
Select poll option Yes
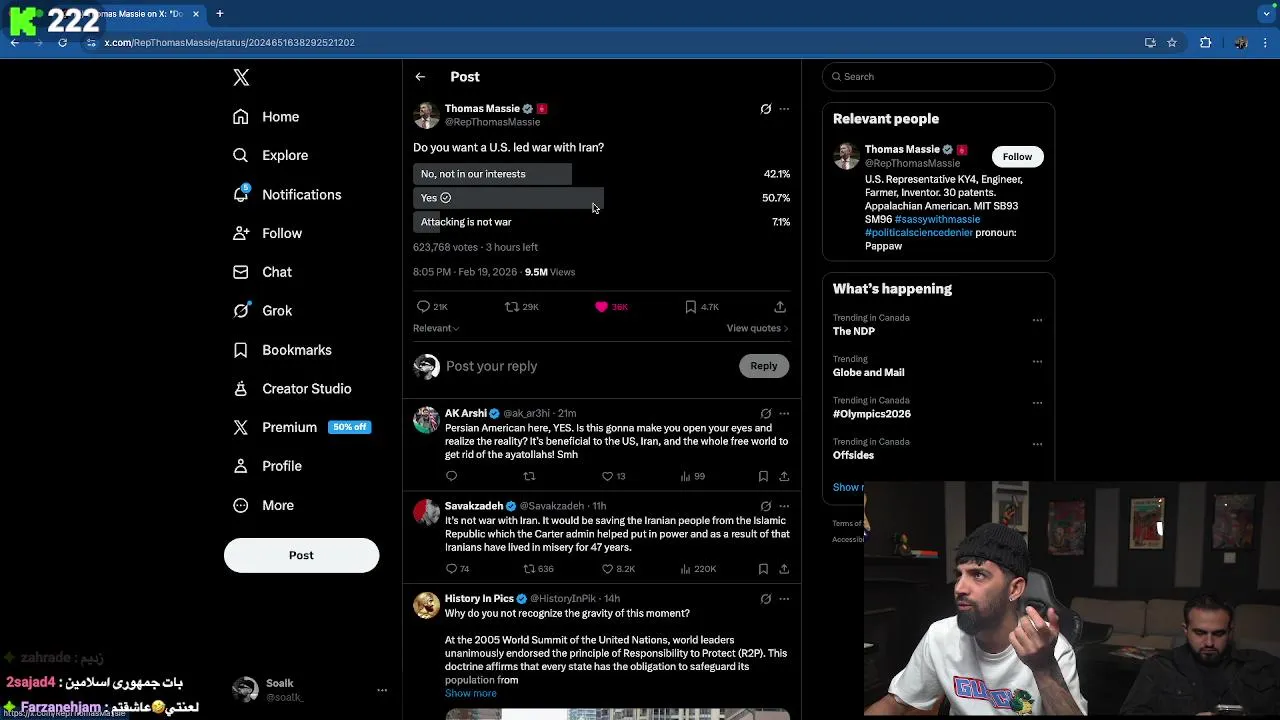tap(602, 198)
